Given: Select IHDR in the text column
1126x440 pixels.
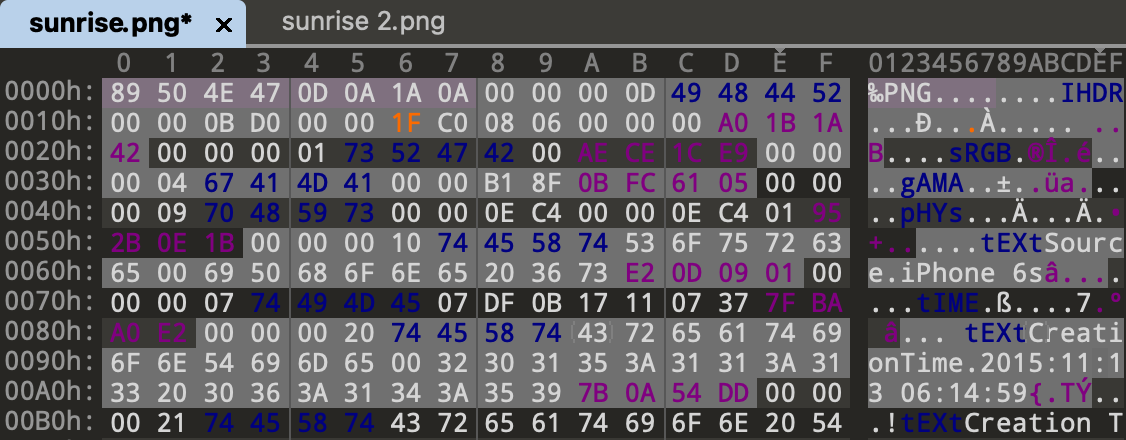Looking at the screenshot, I should [1092, 93].
